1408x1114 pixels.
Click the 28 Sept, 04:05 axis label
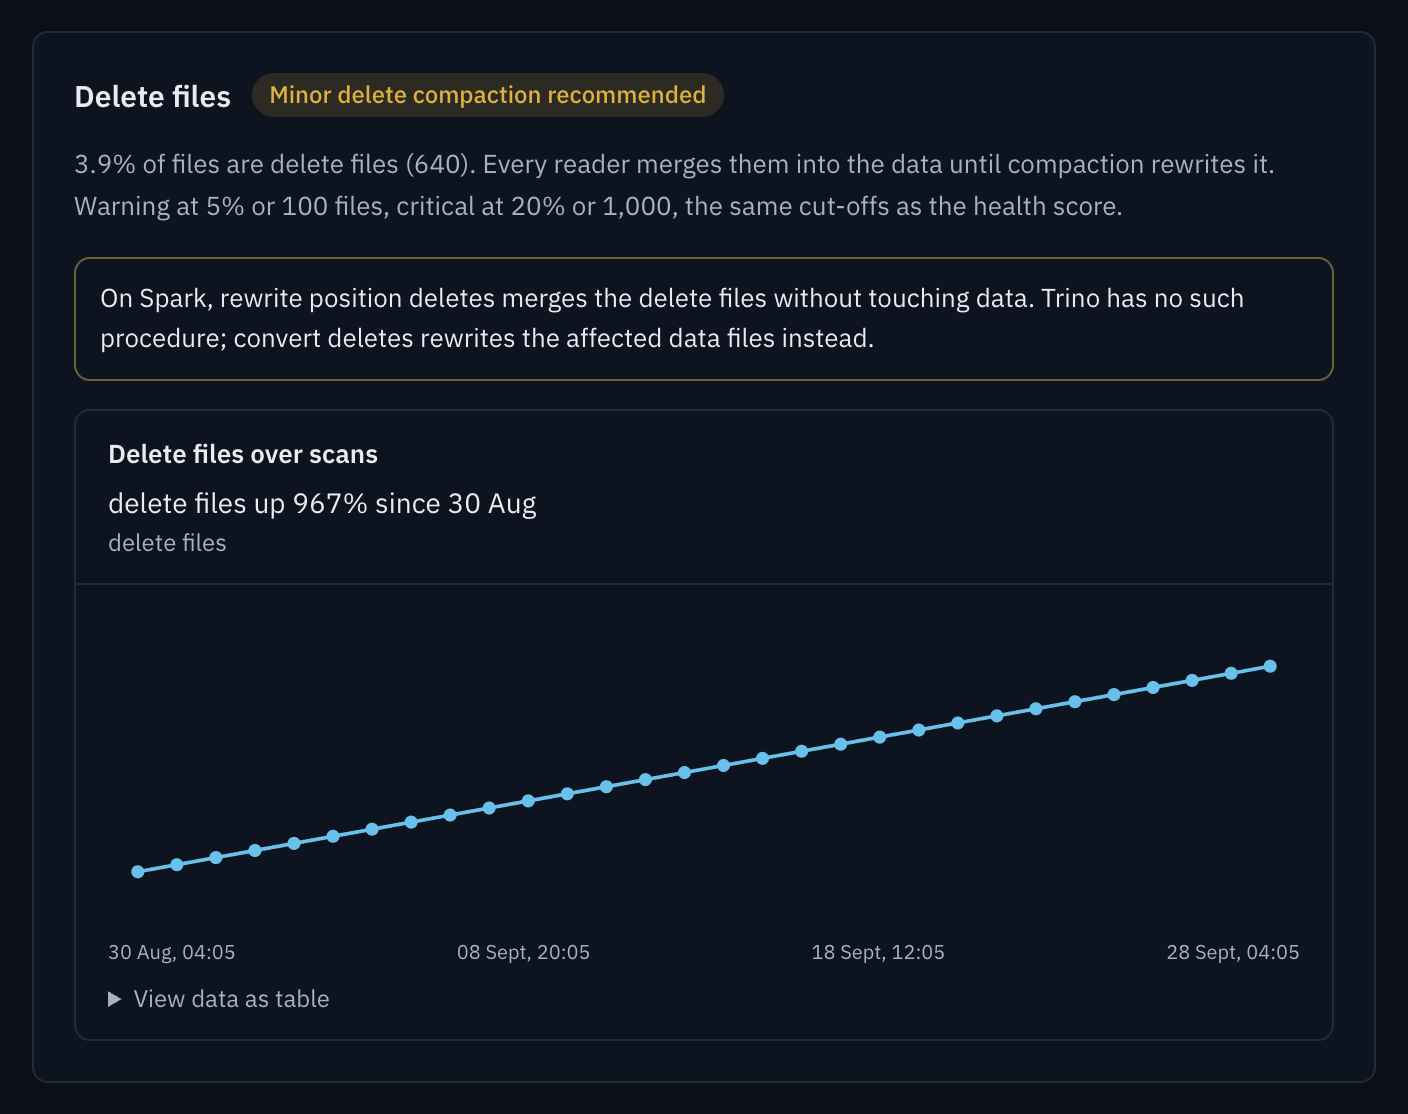[x=1233, y=952]
